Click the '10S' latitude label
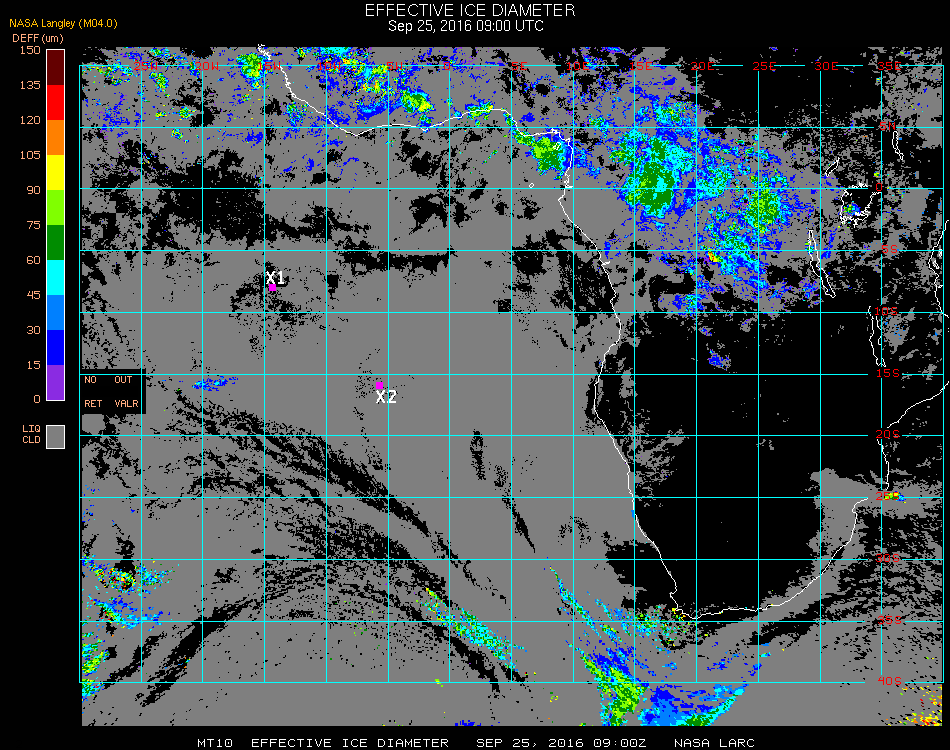The image size is (950, 750). [x=886, y=311]
